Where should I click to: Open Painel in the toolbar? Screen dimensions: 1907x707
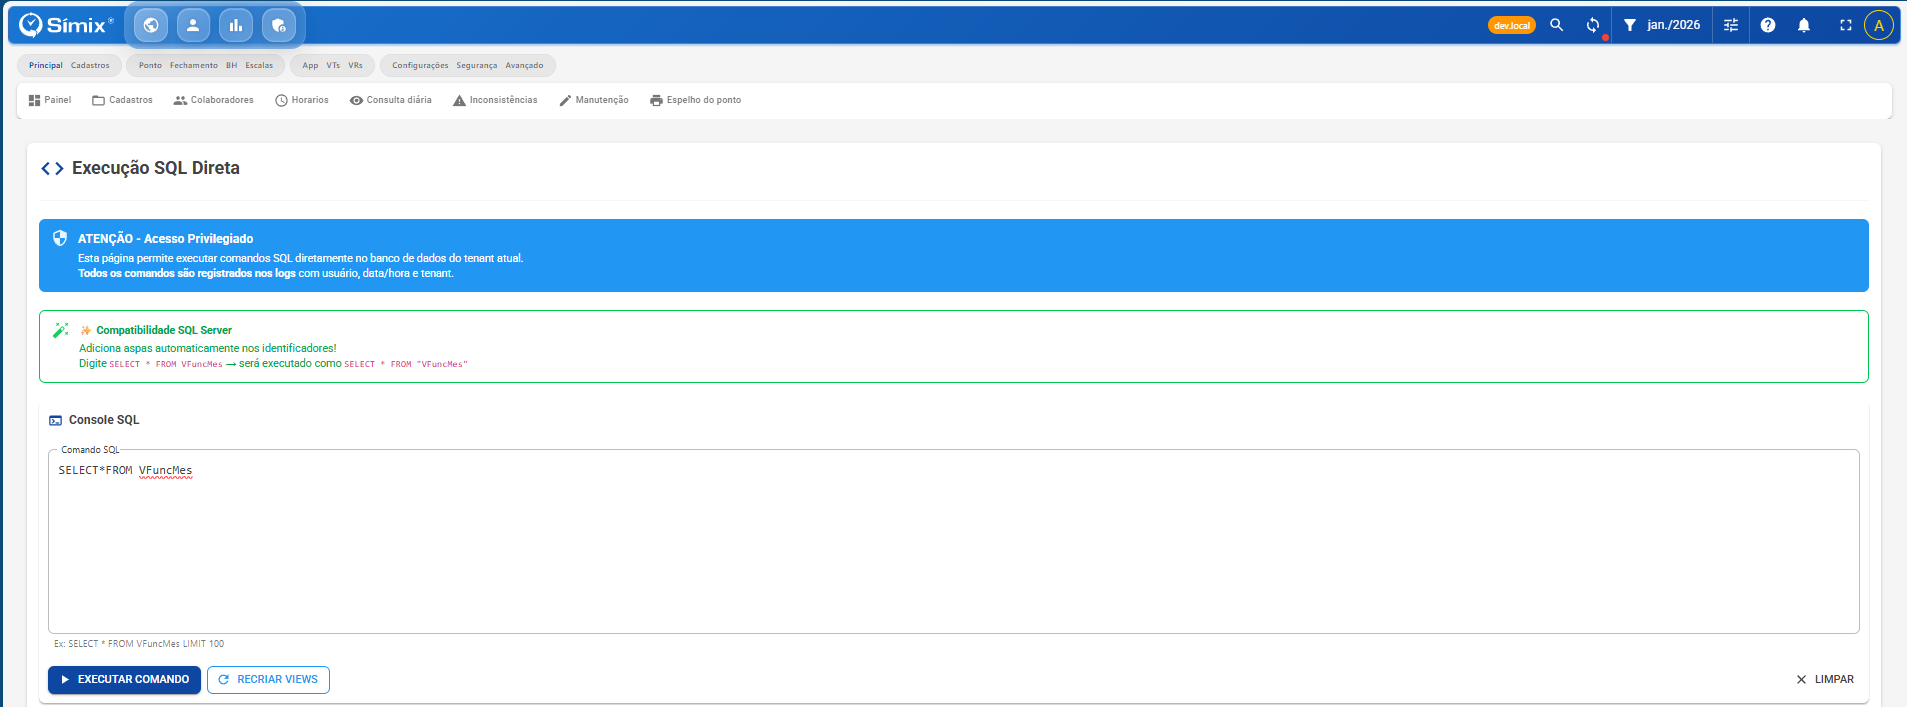[x=50, y=100]
